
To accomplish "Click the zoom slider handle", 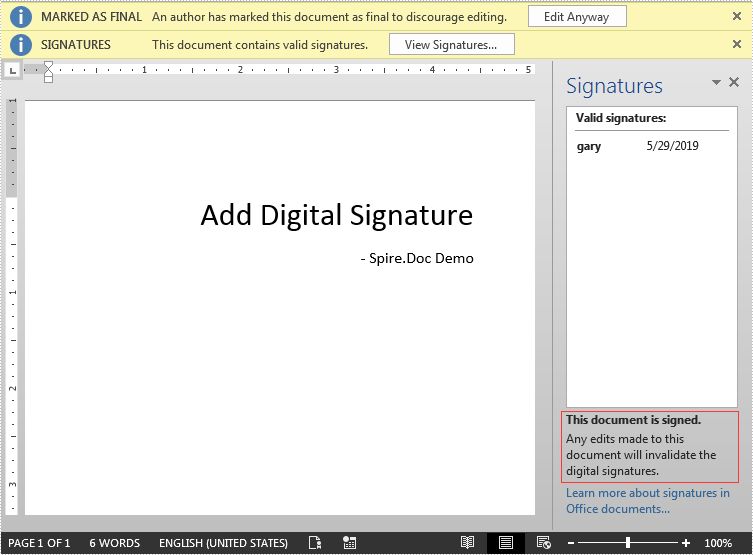I will click(628, 543).
